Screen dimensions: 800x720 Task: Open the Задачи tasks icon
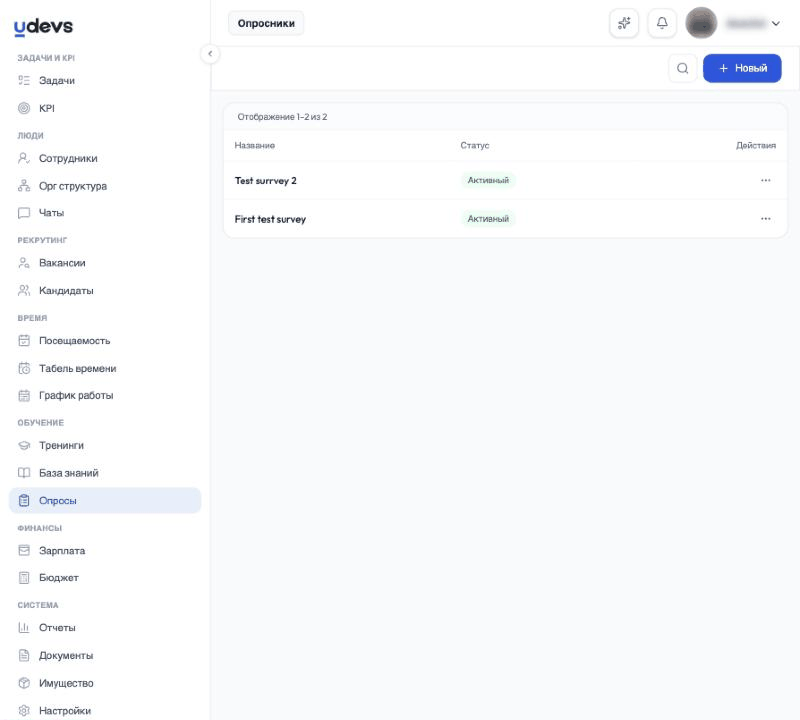pos(24,80)
